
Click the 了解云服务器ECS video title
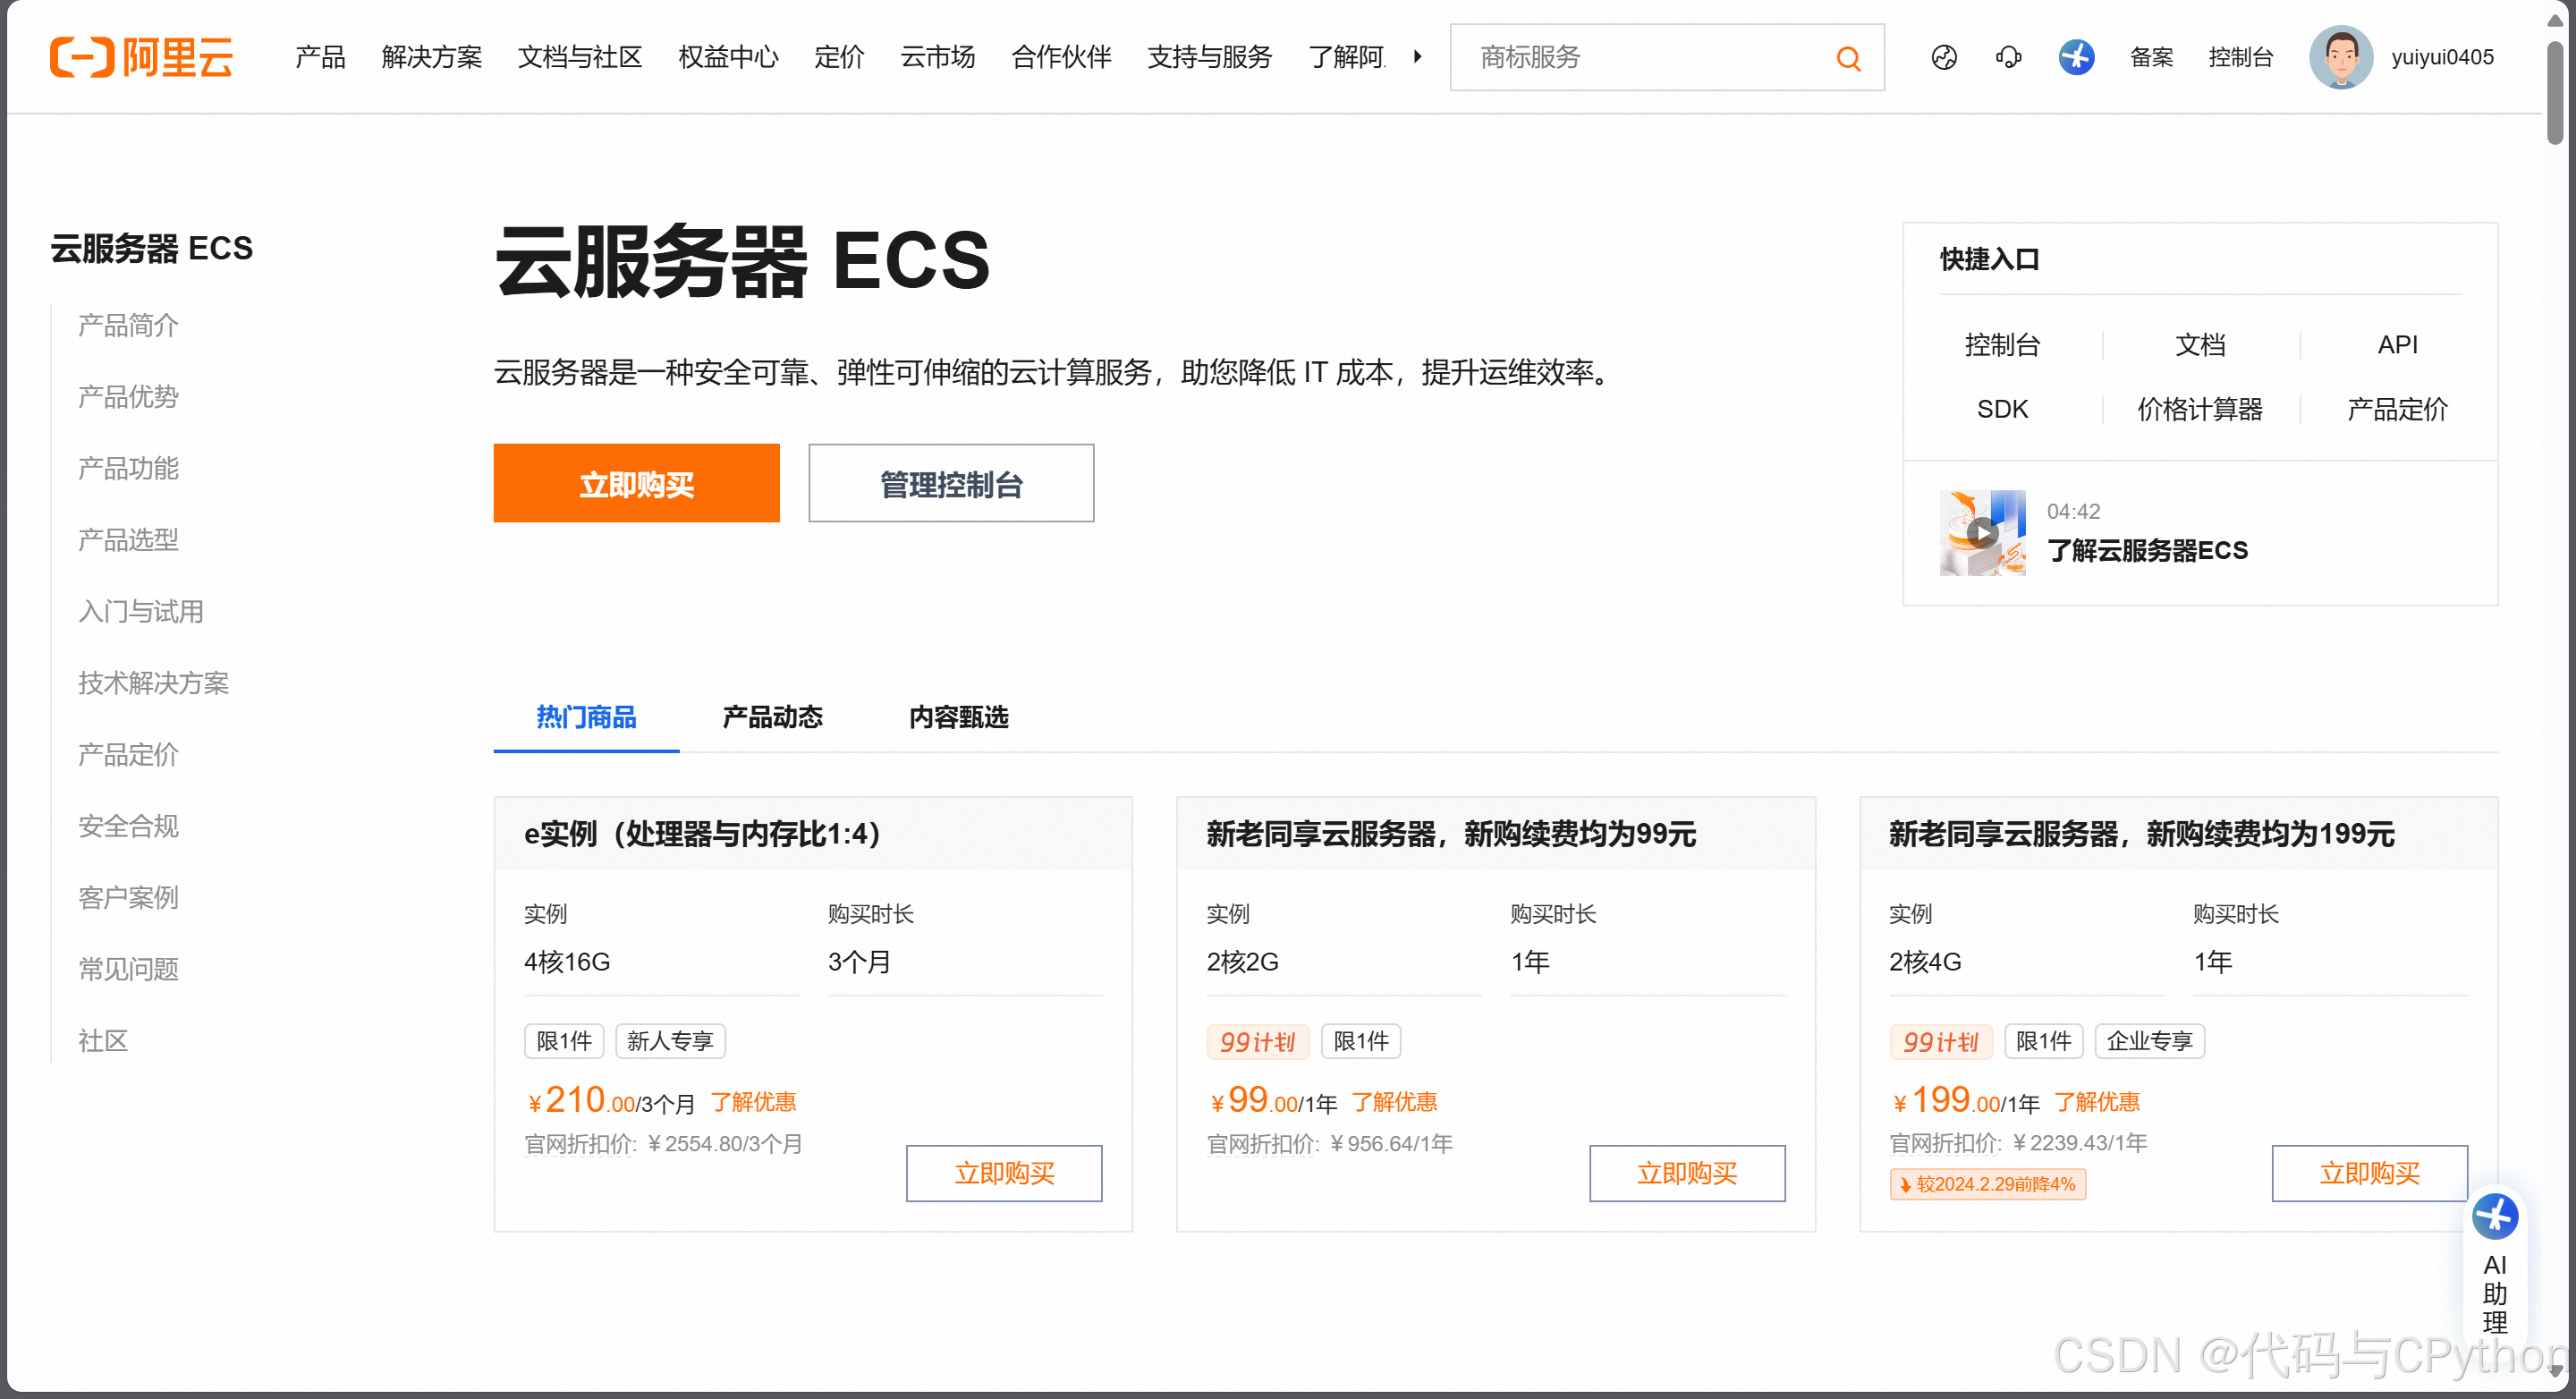click(x=2147, y=550)
